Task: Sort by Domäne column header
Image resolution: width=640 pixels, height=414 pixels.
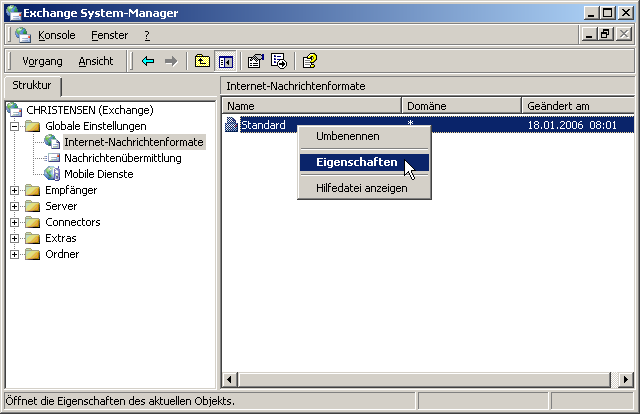Action: (462, 106)
